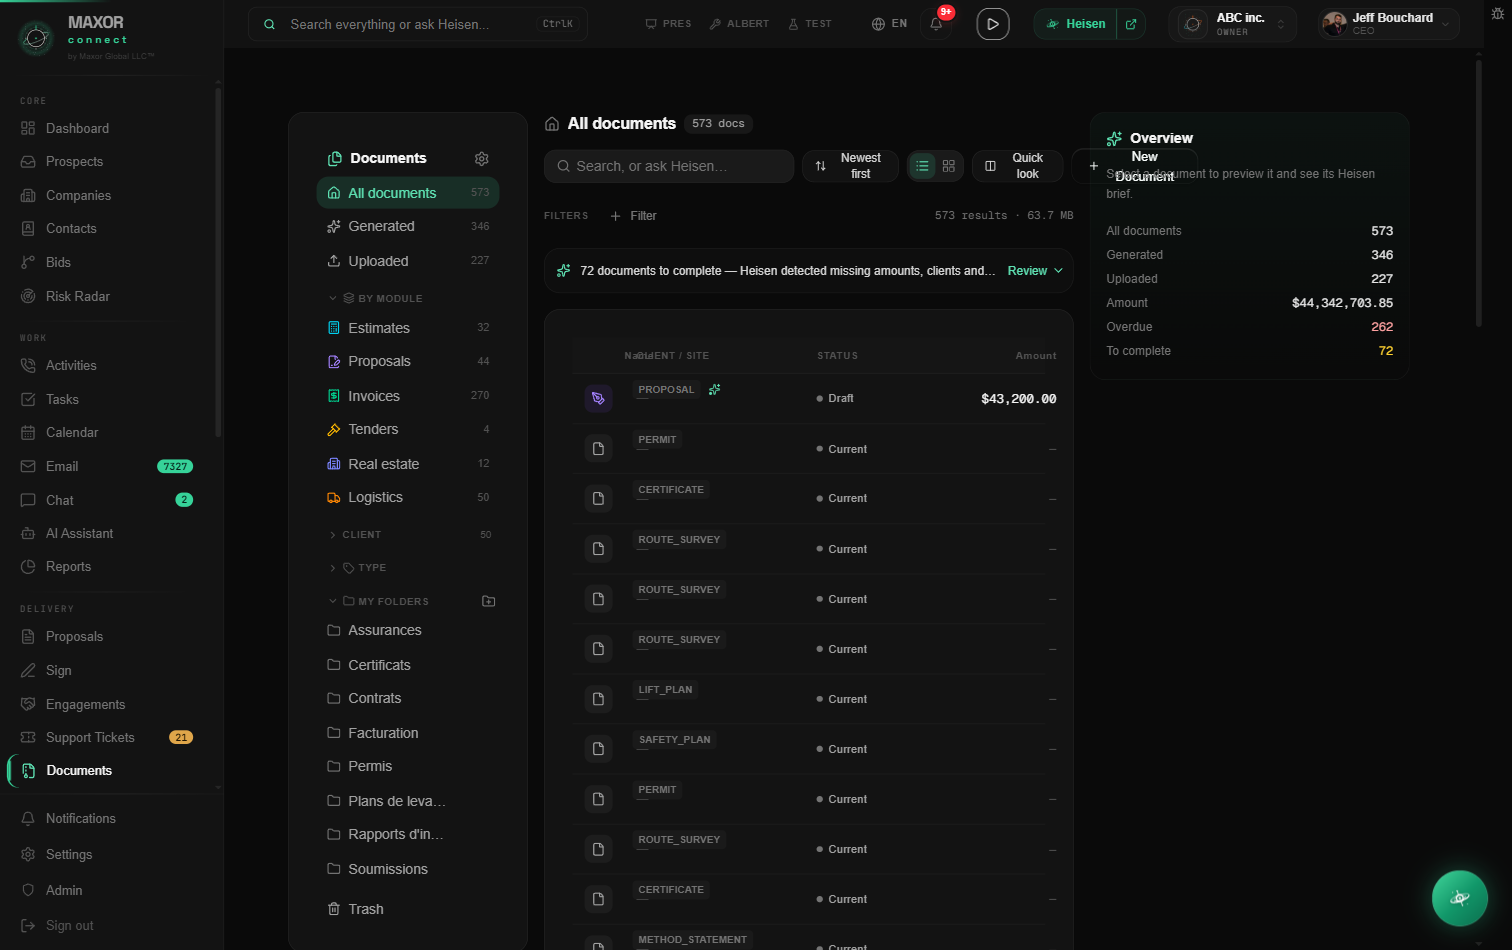Click the New Document button

(1134, 166)
